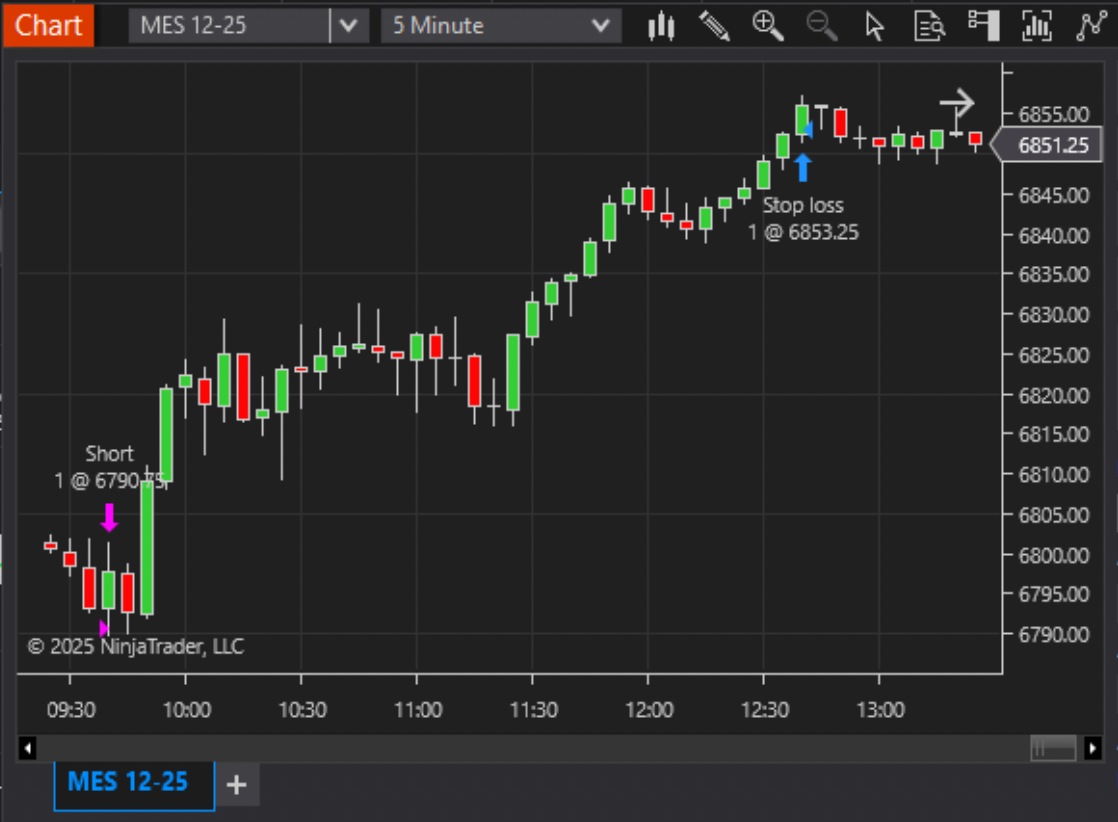Image resolution: width=1118 pixels, height=822 pixels.
Task: Click the orange Chart title label
Action: click(x=48, y=26)
